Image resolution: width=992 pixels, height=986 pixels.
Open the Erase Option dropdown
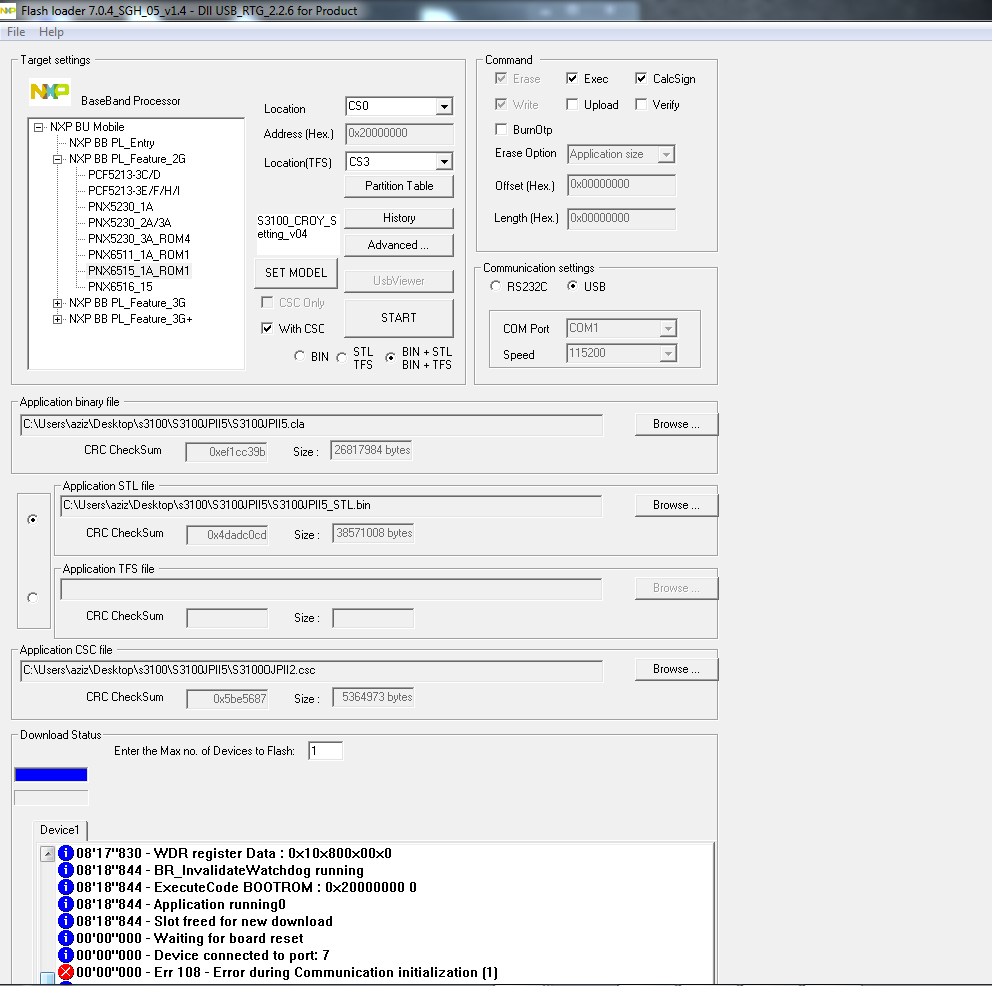666,154
